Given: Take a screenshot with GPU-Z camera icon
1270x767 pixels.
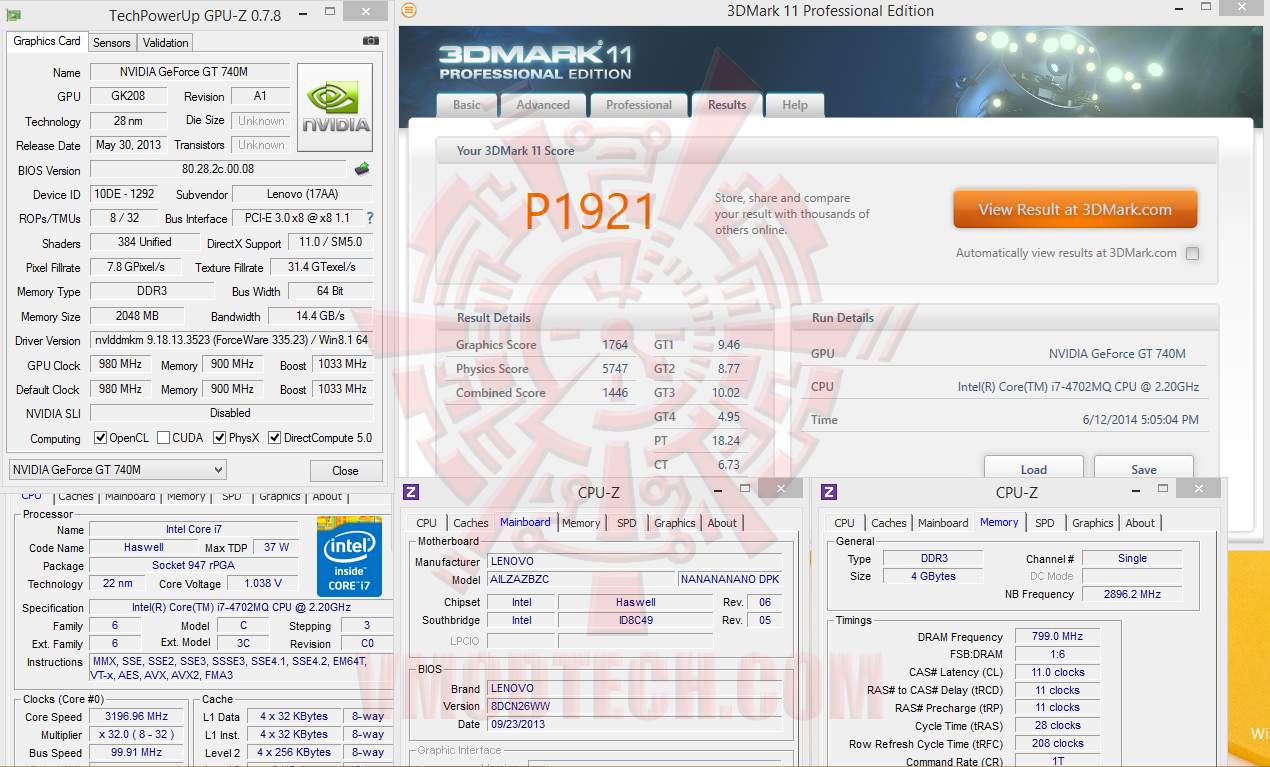Looking at the screenshot, I should coord(371,41).
